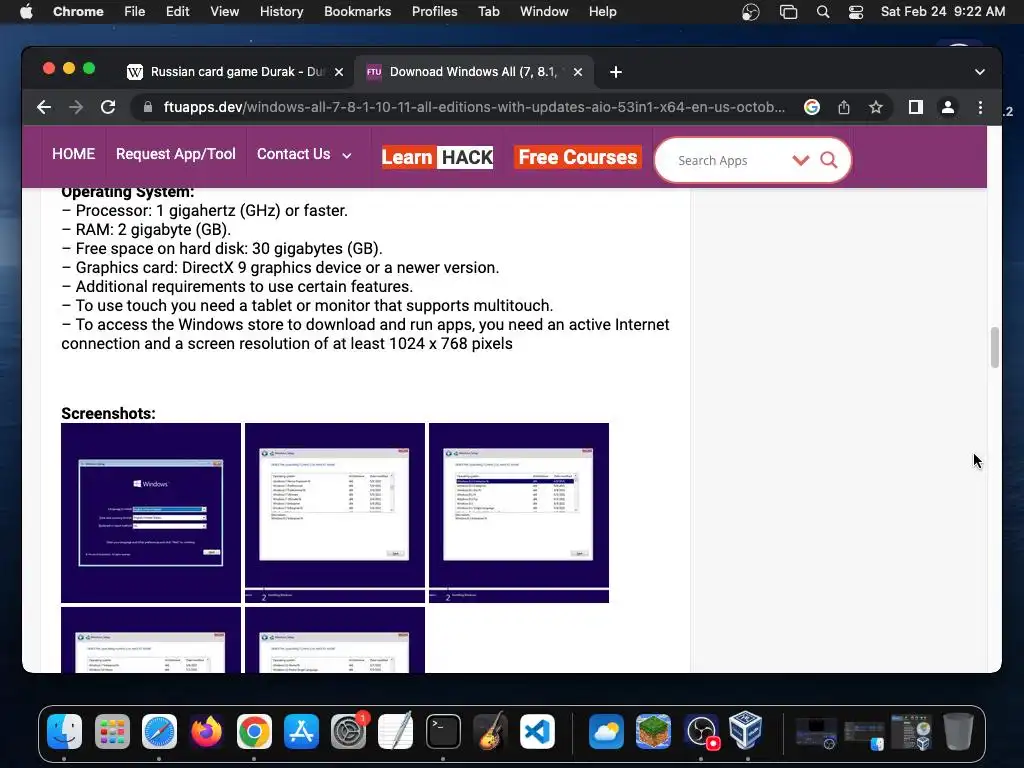Go to HOME on site navigation
Screen dimensions: 1024x768
click(74, 154)
